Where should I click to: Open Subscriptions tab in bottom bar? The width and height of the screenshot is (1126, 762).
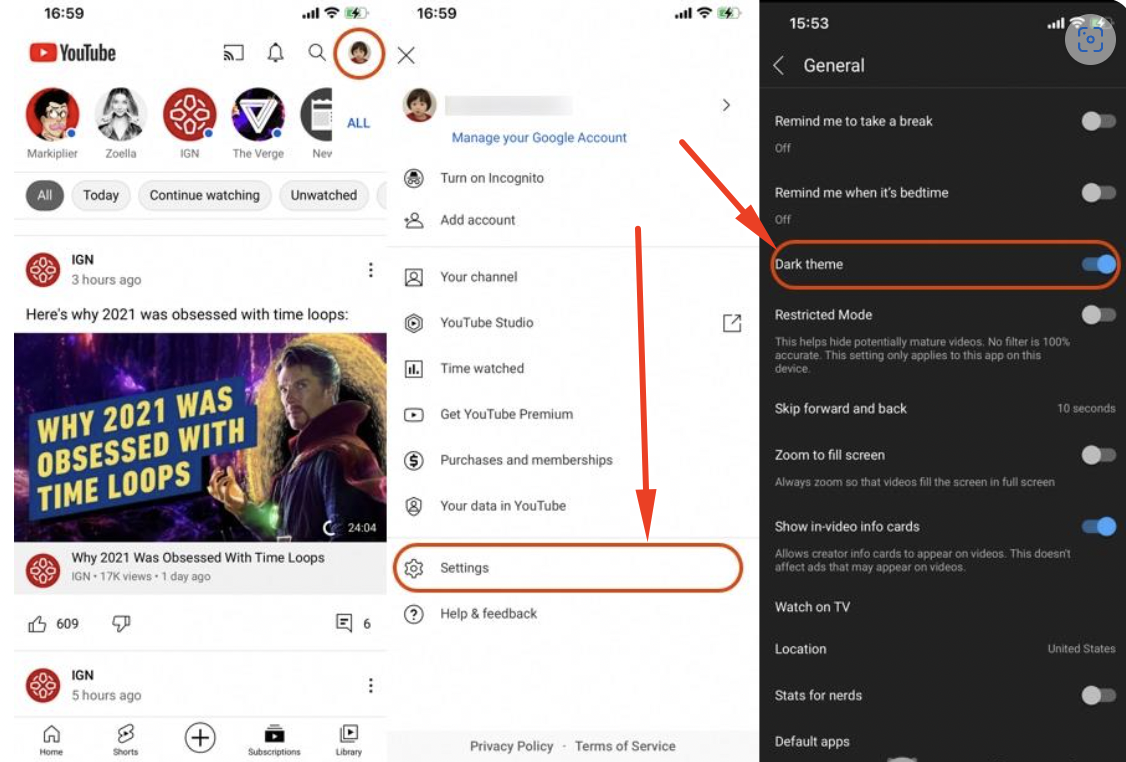(x=274, y=740)
